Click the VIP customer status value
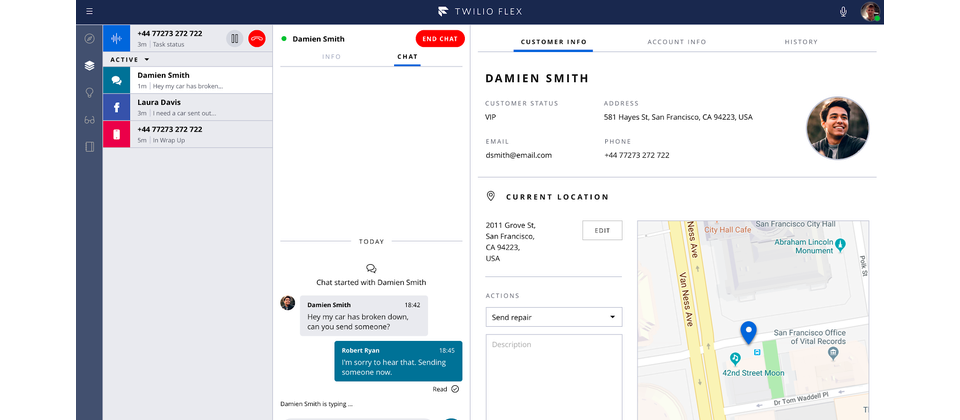Screen dimensions: 960x420 pyautogui.click(x=490, y=117)
